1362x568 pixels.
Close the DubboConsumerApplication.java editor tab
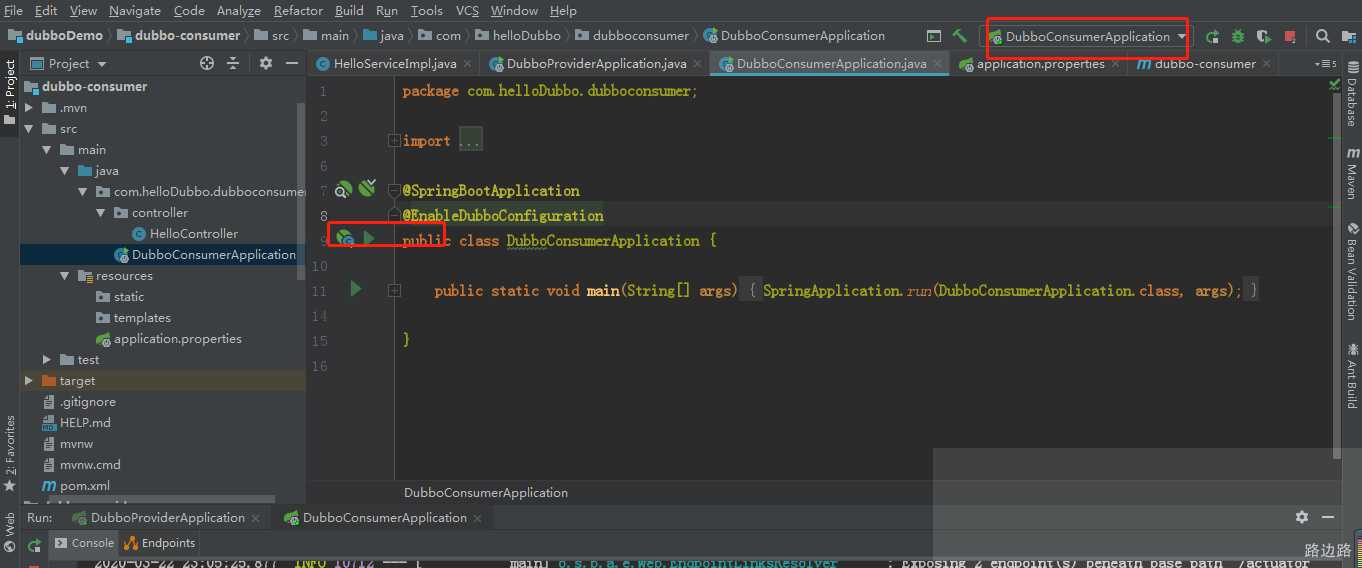pos(938,64)
